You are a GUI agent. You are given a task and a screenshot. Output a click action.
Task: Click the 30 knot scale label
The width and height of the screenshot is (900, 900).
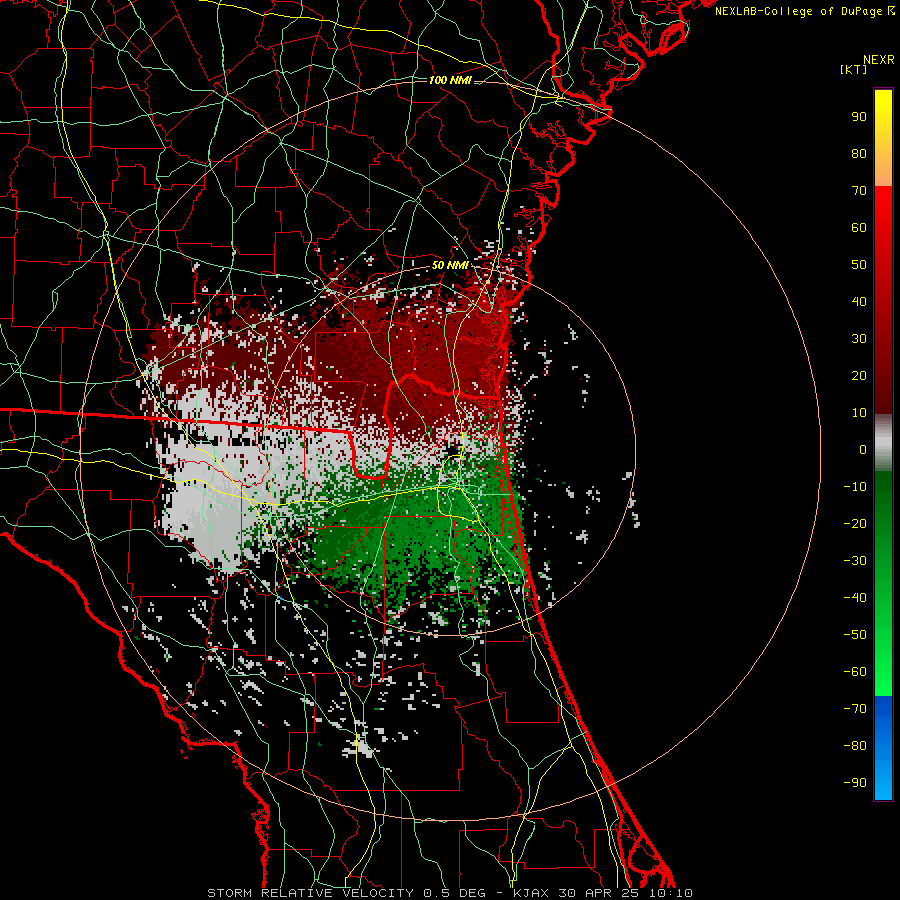(x=859, y=339)
